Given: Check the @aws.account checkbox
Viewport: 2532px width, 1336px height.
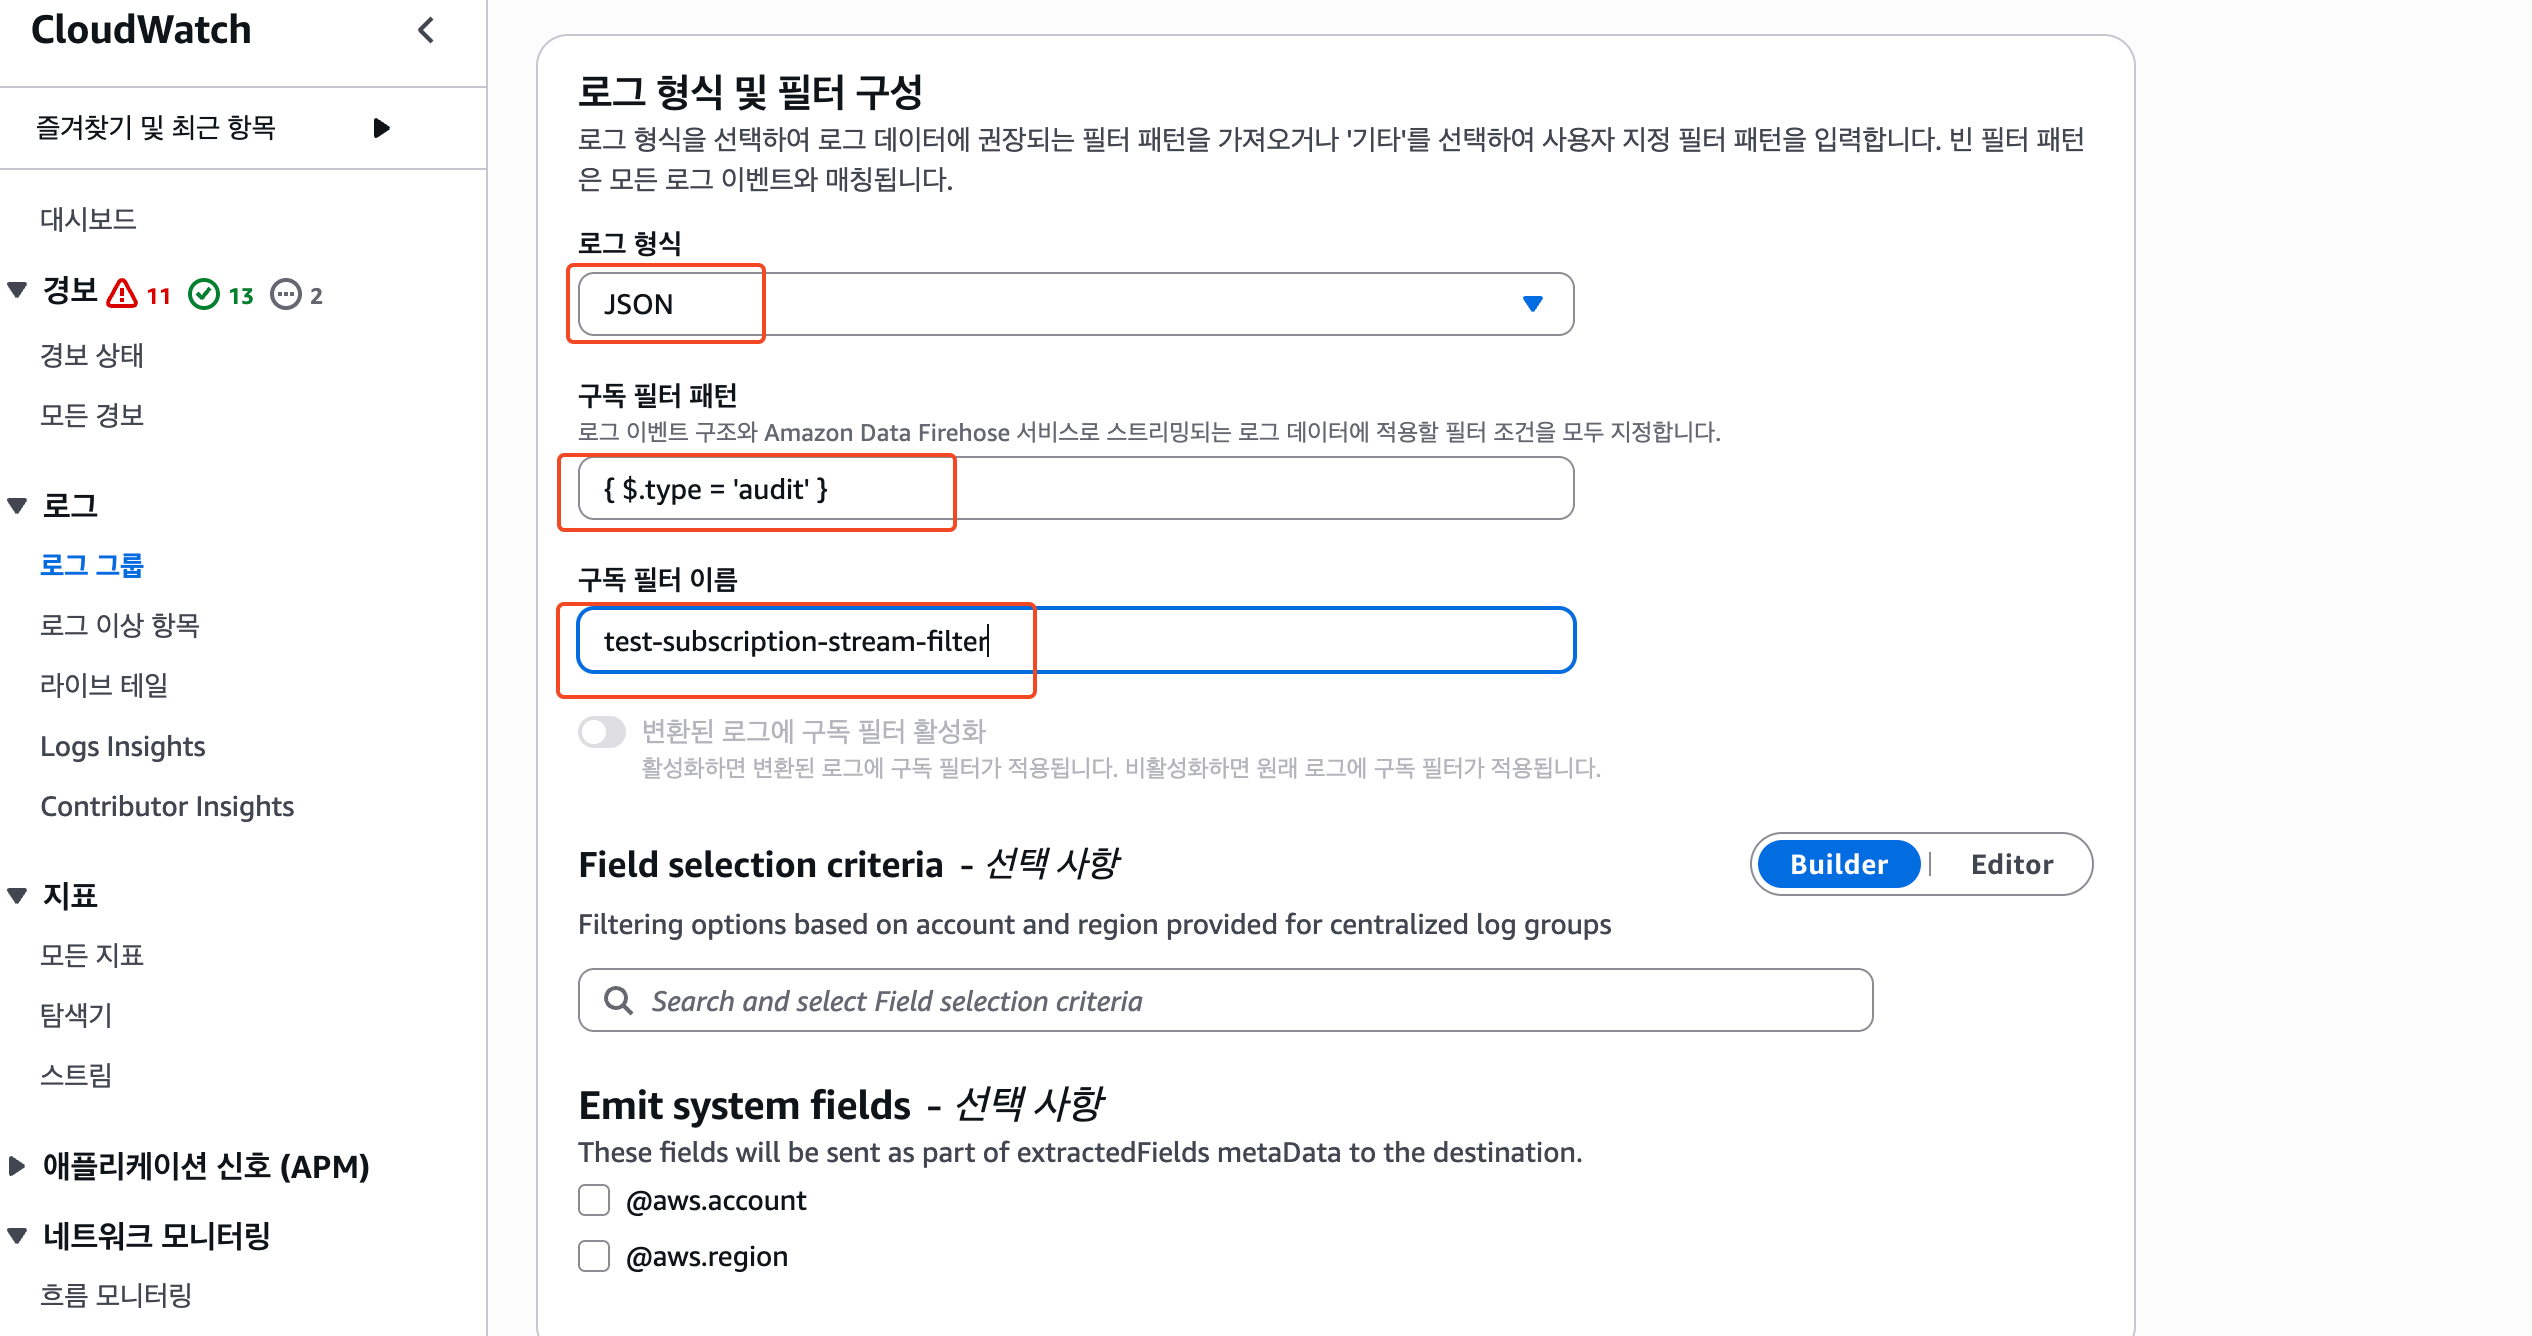Looking at the screenshot, I should (594, 1200).
